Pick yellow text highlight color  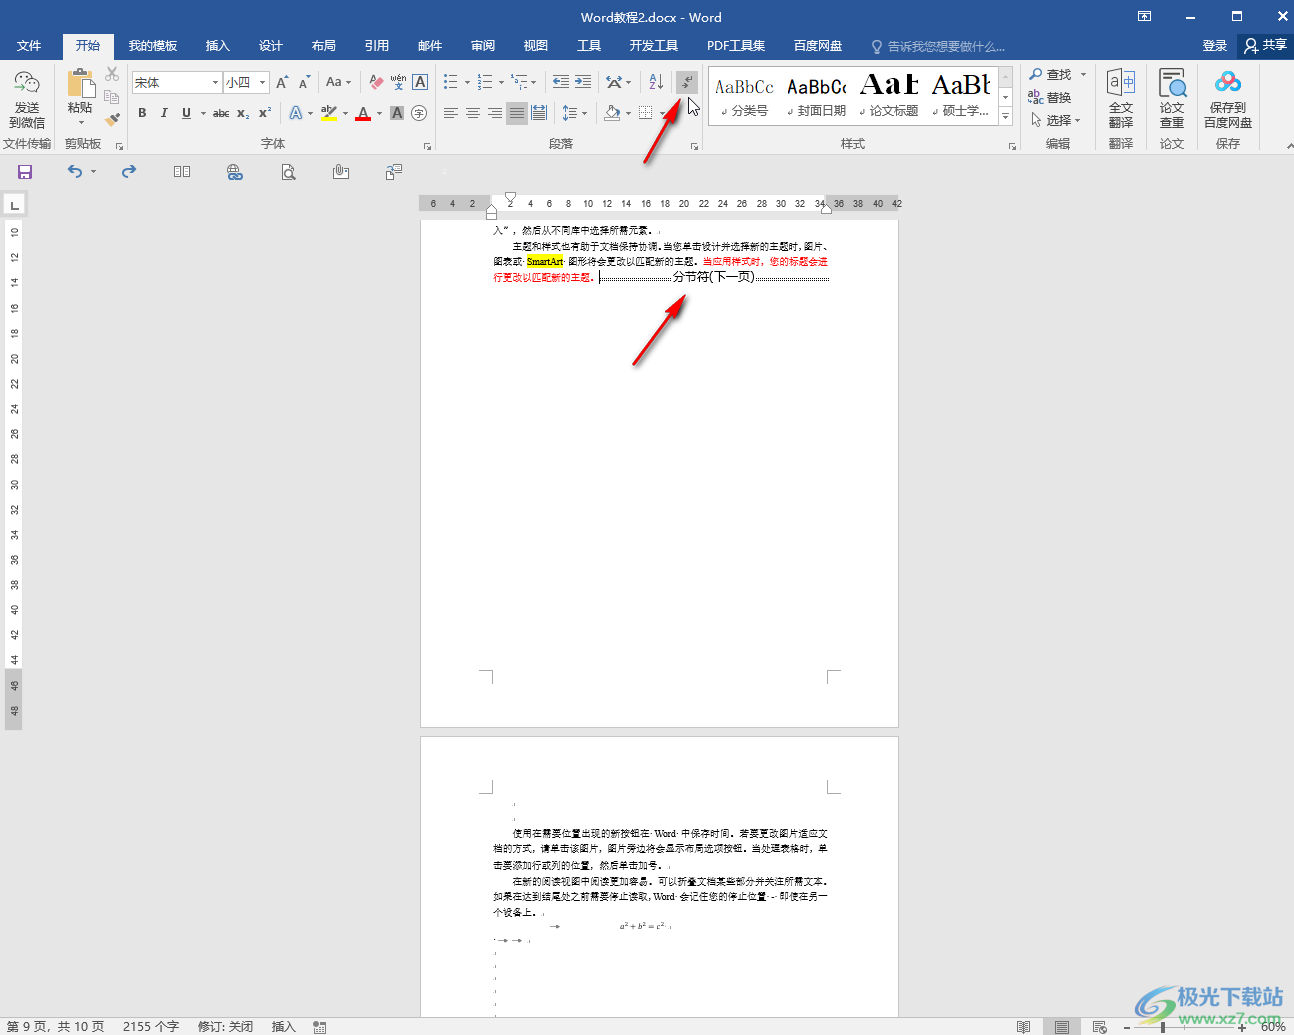click(x=329, y=113)
